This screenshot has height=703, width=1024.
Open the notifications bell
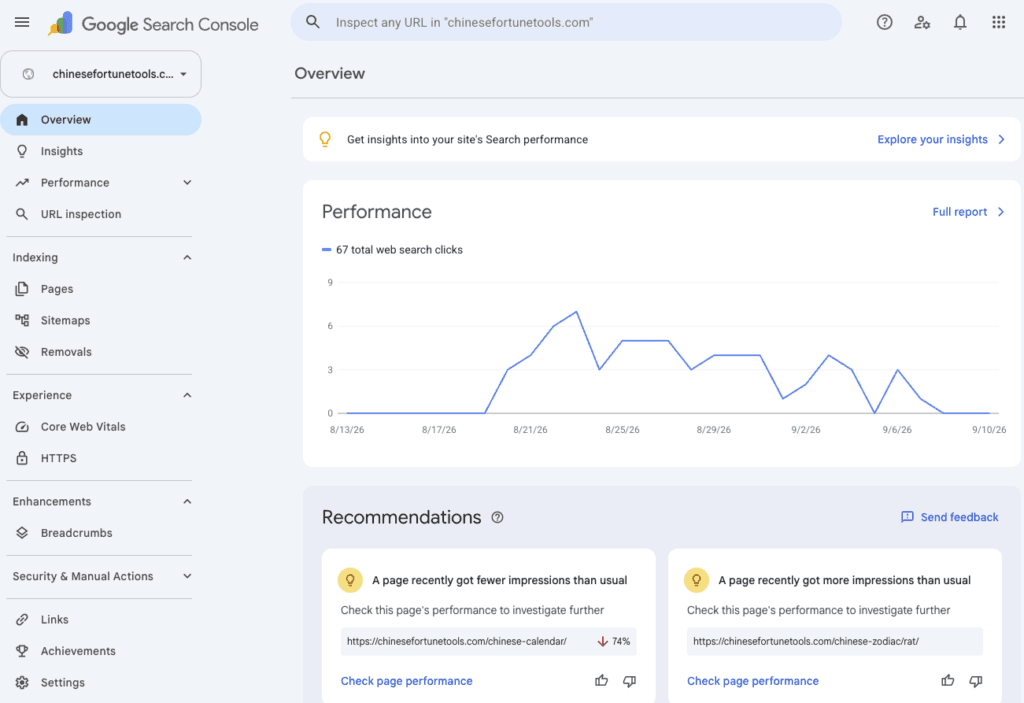click(959, 22)
